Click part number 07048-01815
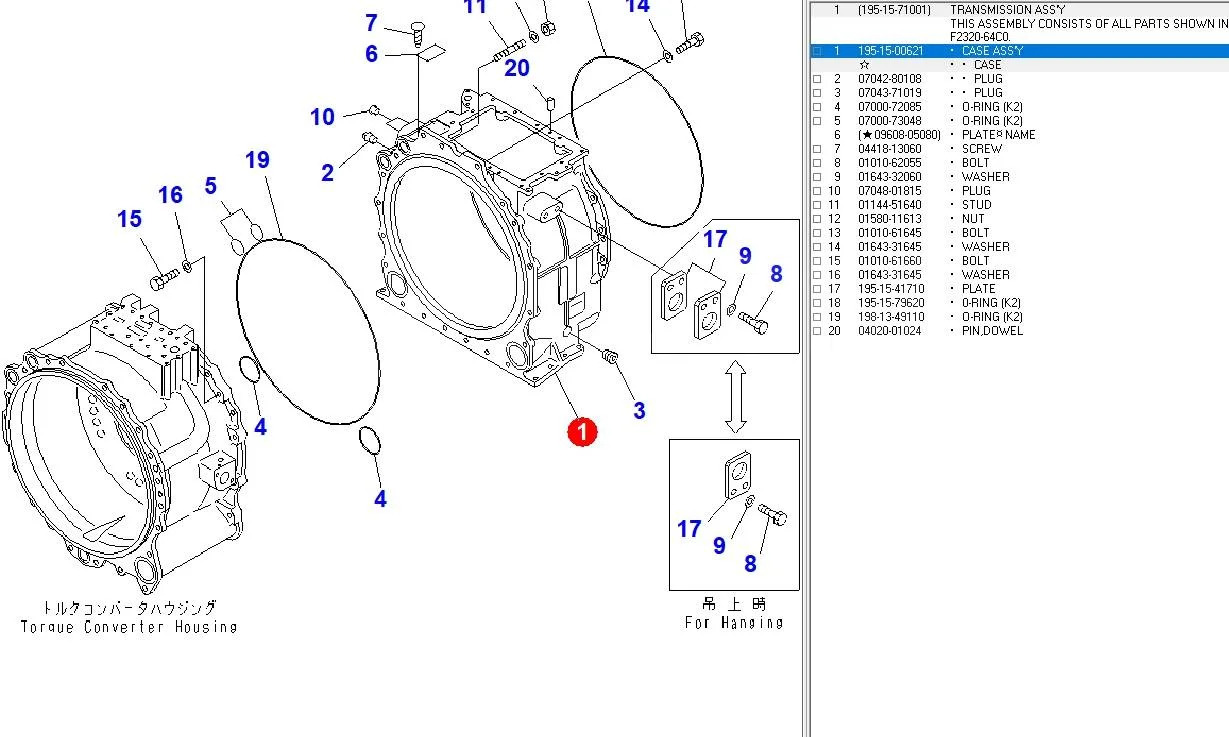This screenshot has width=1229, height=737. pyautogui.click(x=890, y=191)
